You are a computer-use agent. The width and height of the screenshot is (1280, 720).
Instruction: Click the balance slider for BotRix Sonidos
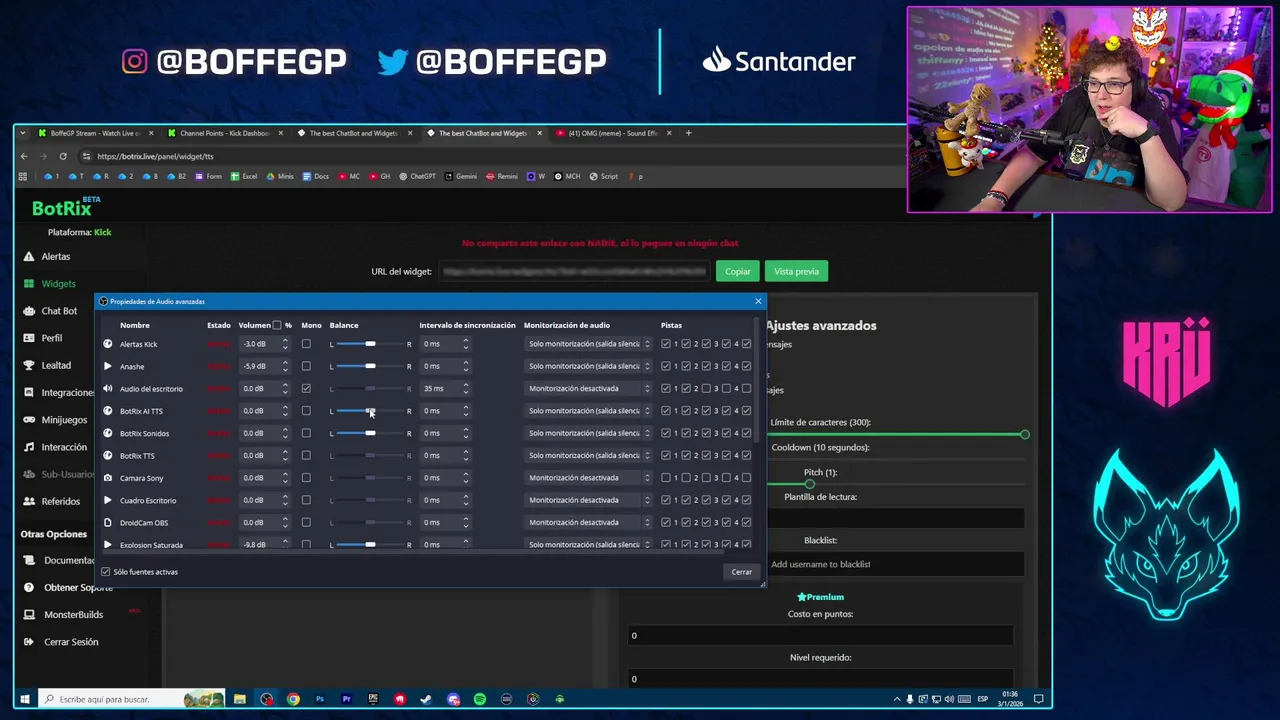click(370, 433)
